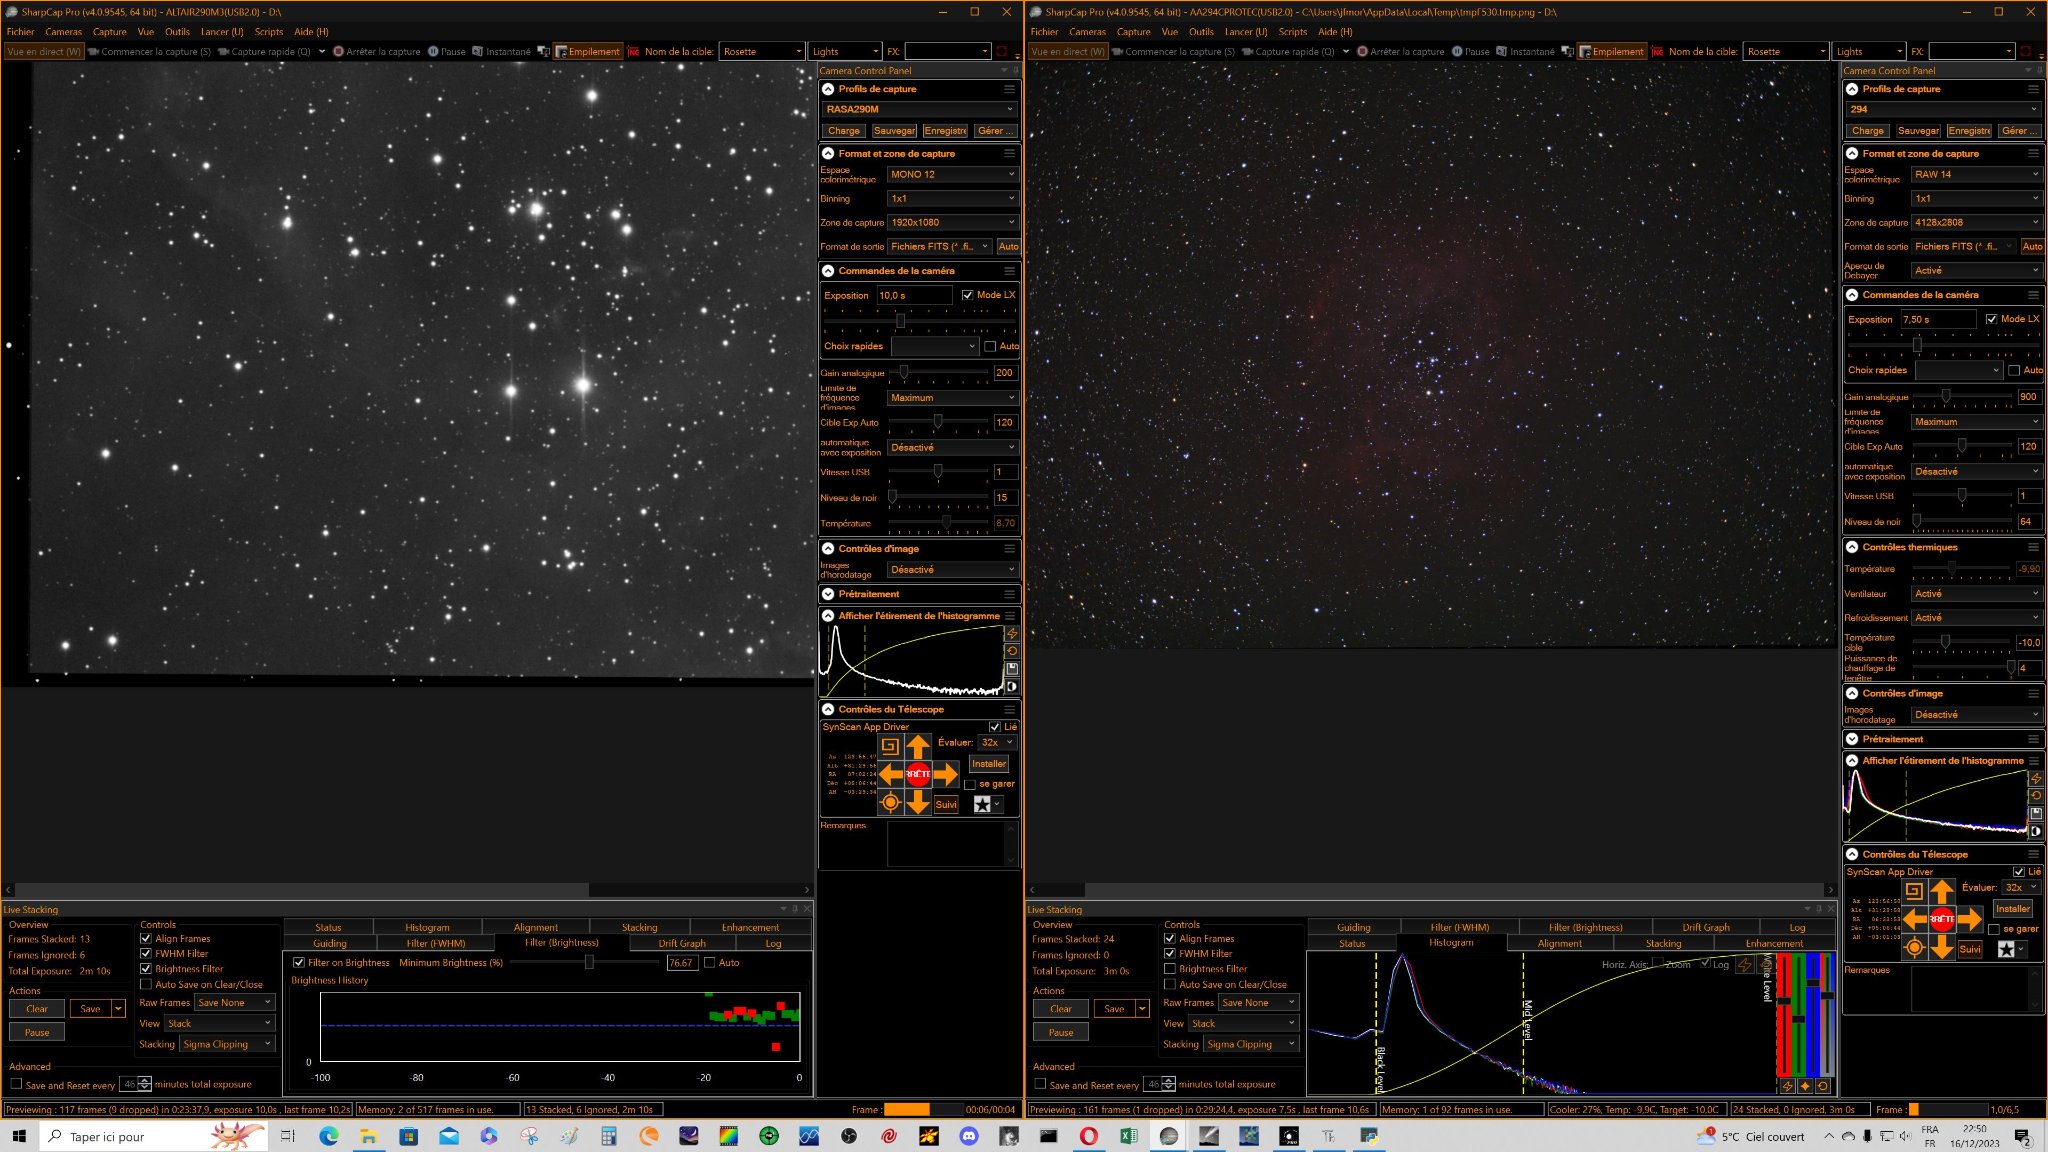Image resolution: width=2048 pixels, height=1152 pixels.
Task: Open Excel from the Windows taskbar
Action: point(1129,1136)
